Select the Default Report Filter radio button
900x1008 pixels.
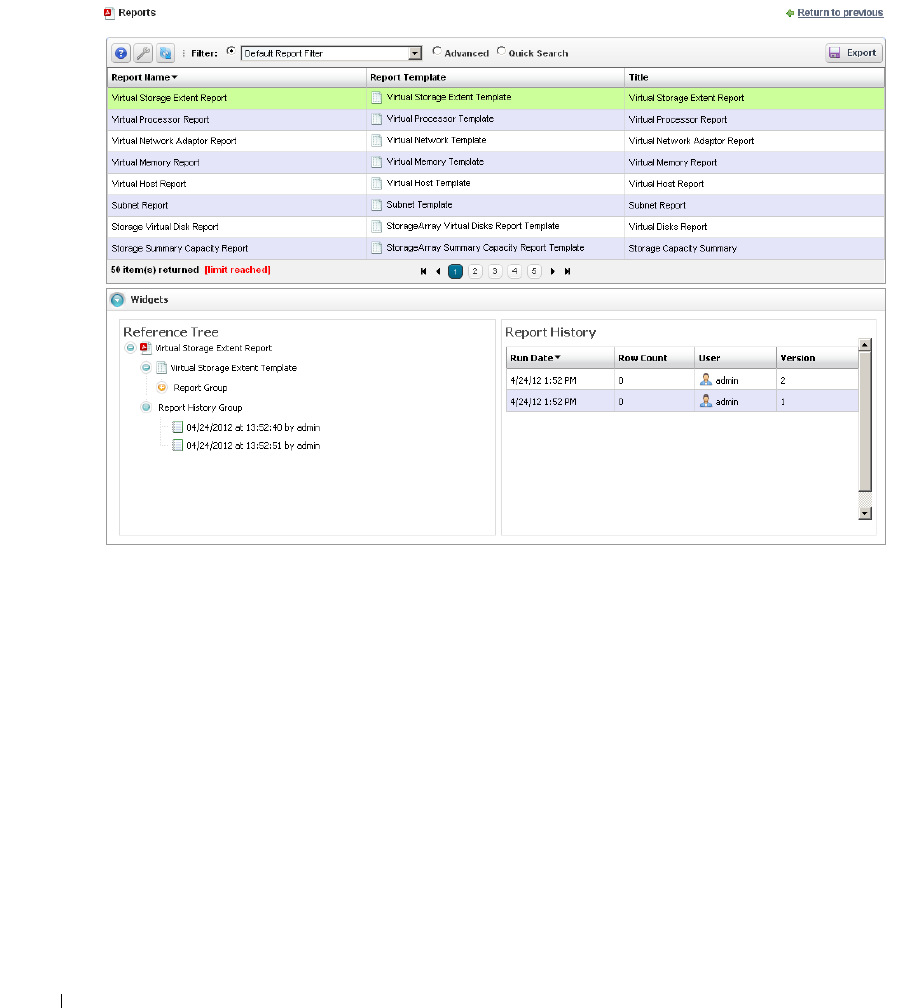coord(231,51)
